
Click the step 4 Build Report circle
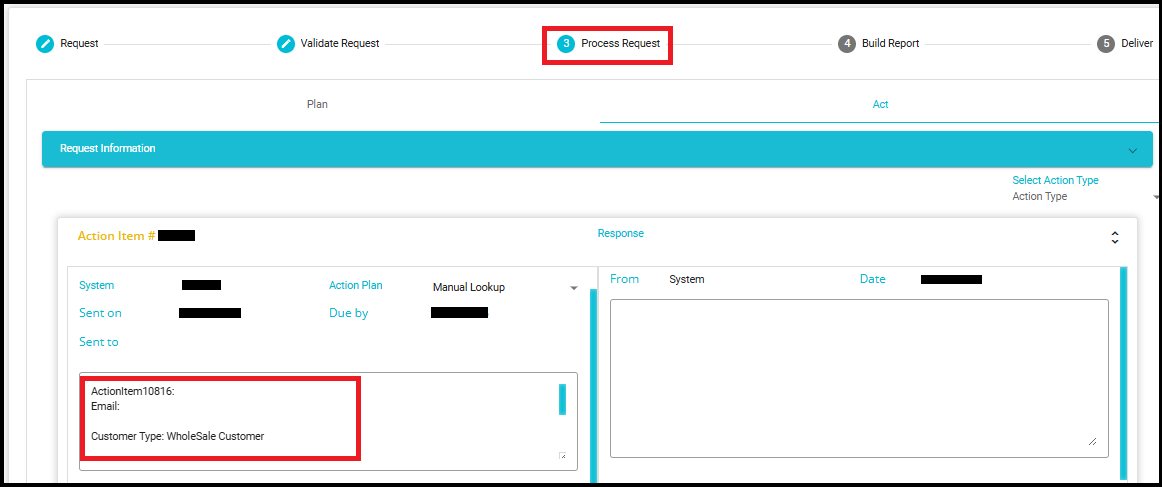coord(847,44)
